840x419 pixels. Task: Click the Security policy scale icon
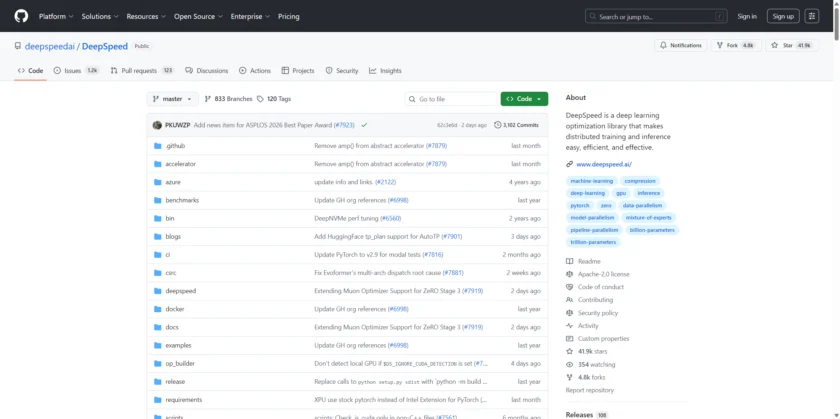(569, 313)
